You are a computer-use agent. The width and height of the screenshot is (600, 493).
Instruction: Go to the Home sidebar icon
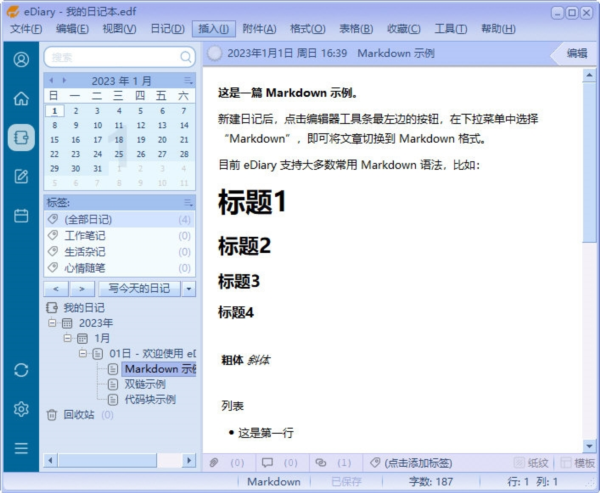tap(21, 98)
